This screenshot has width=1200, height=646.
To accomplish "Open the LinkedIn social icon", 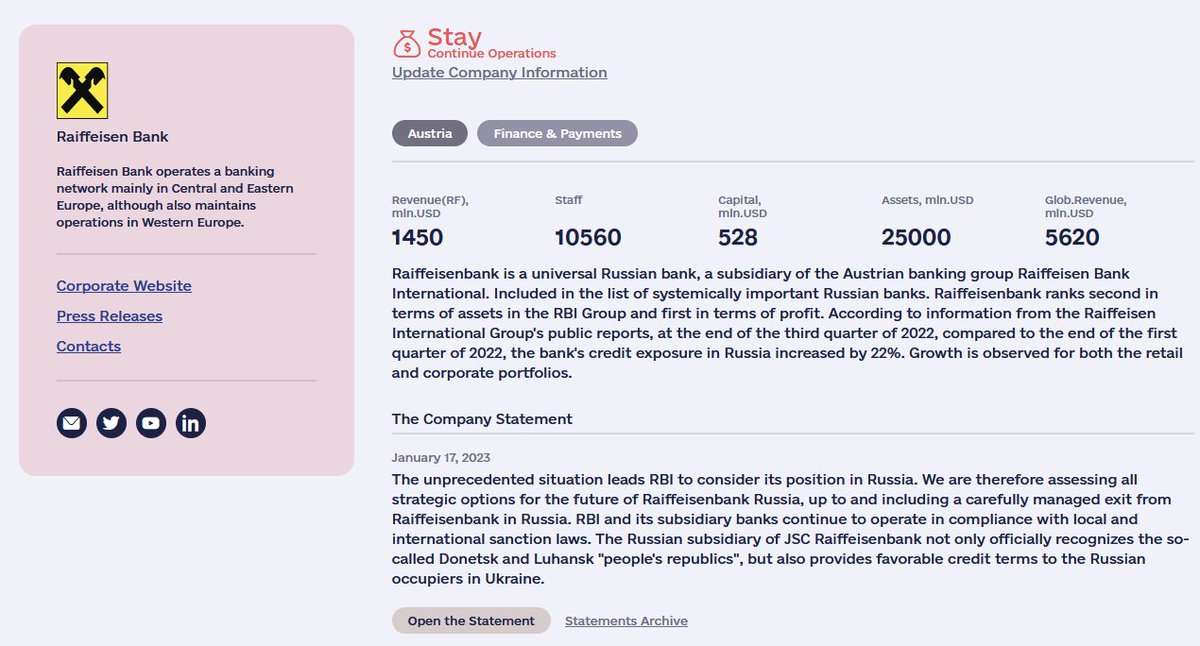I will (191, 423).
